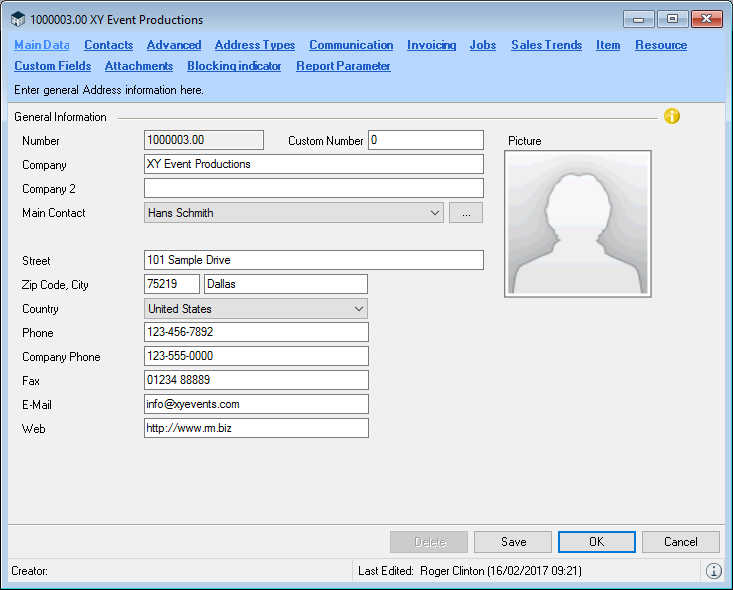
Task: Click the yellow information icon in General Information
Action: point(672,116)
